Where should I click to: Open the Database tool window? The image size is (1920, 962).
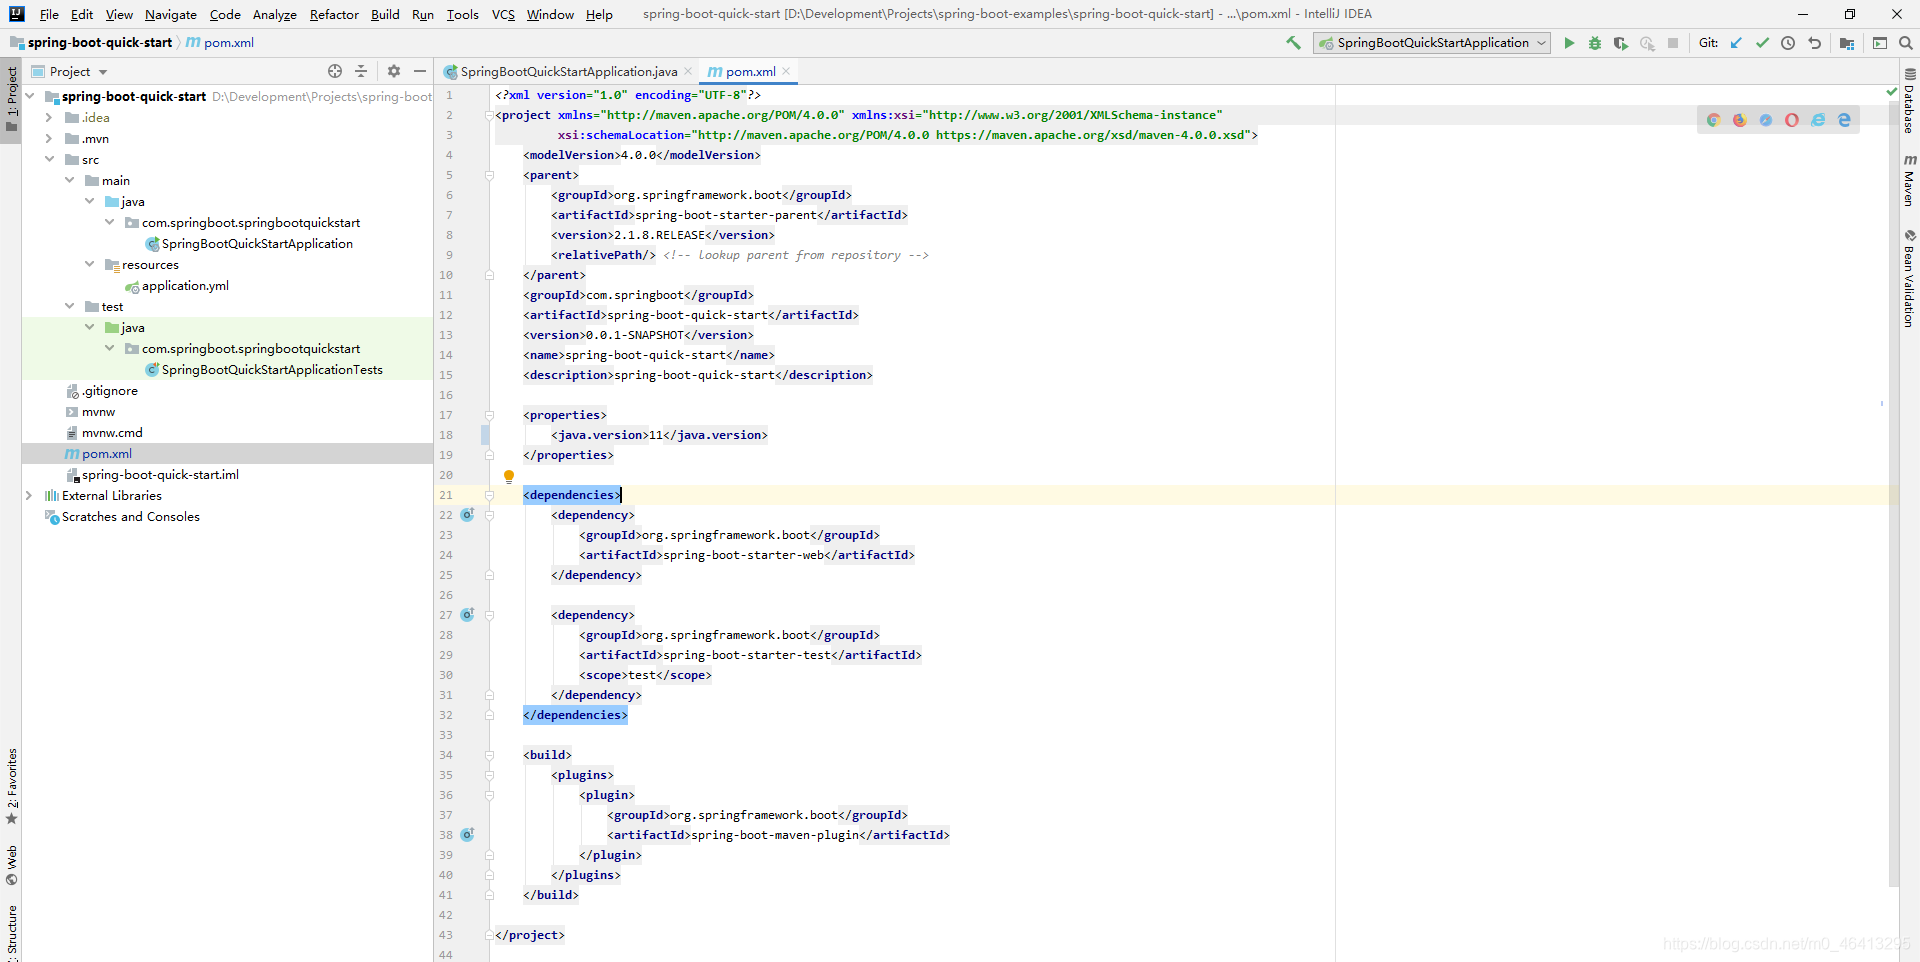tap(1910, 101)
